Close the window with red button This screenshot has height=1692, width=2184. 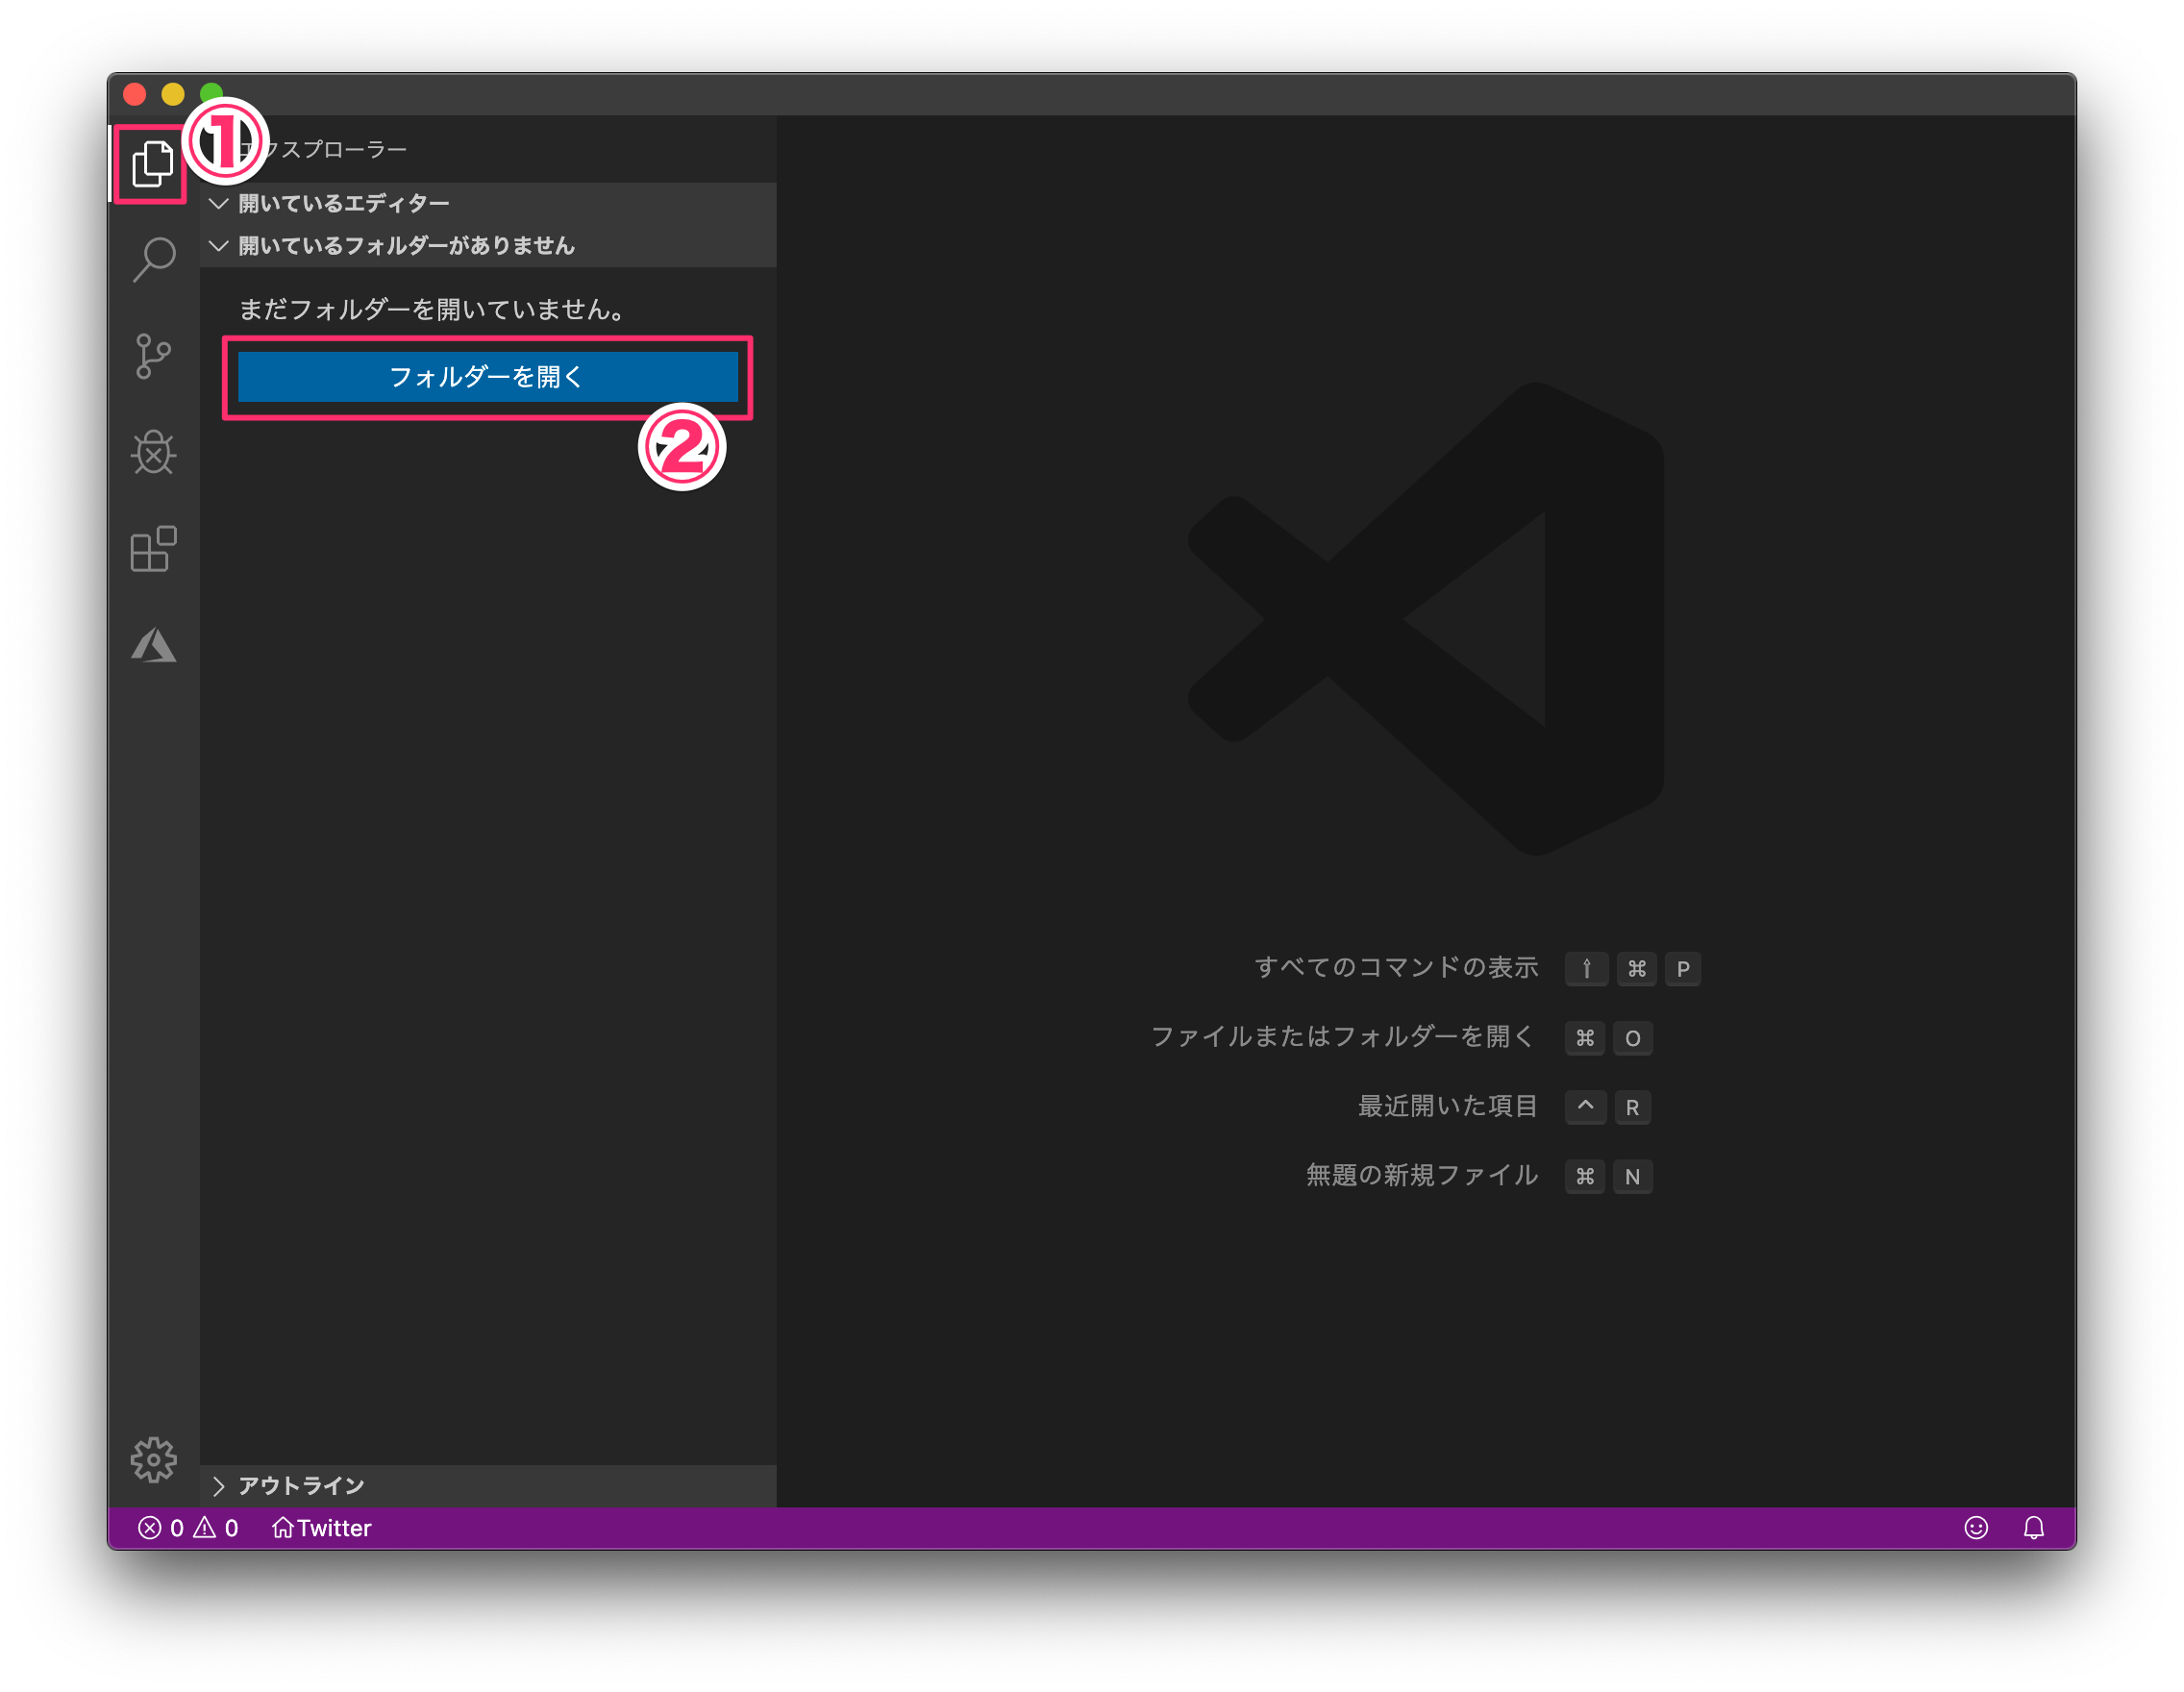(x=135, y=94)
